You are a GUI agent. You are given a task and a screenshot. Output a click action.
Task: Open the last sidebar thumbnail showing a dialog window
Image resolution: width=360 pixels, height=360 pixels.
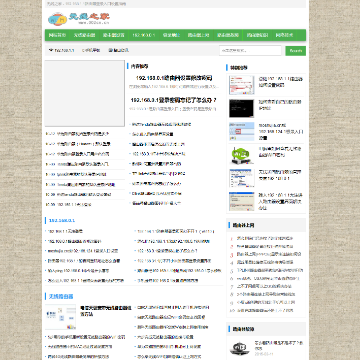point(242,201)
